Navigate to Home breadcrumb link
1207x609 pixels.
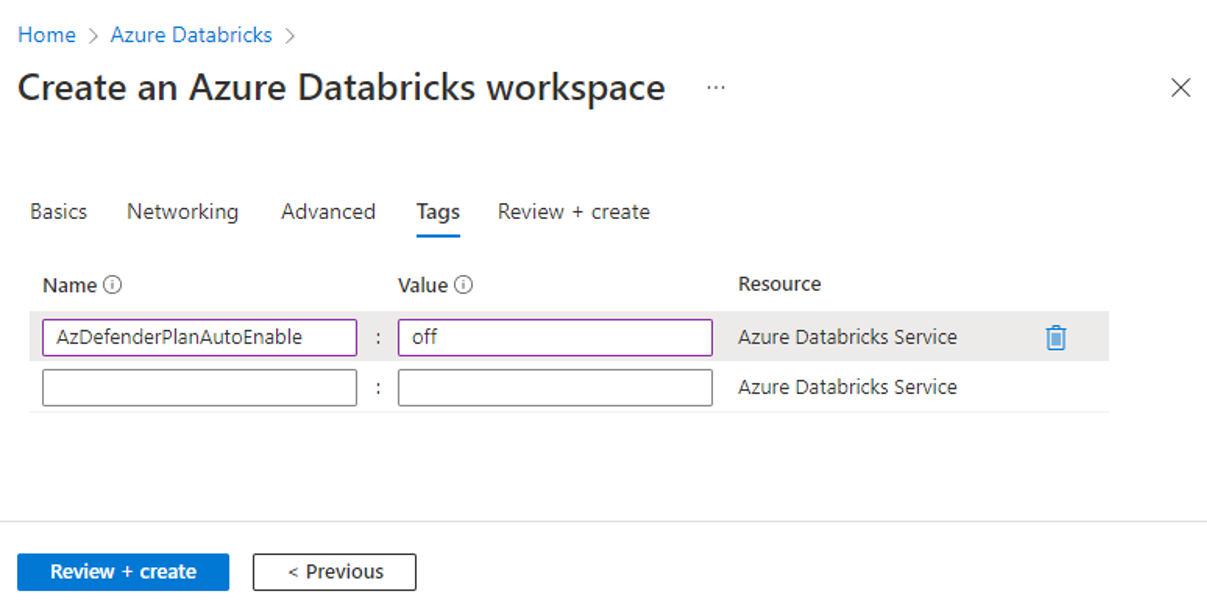(x=47, y=35)
